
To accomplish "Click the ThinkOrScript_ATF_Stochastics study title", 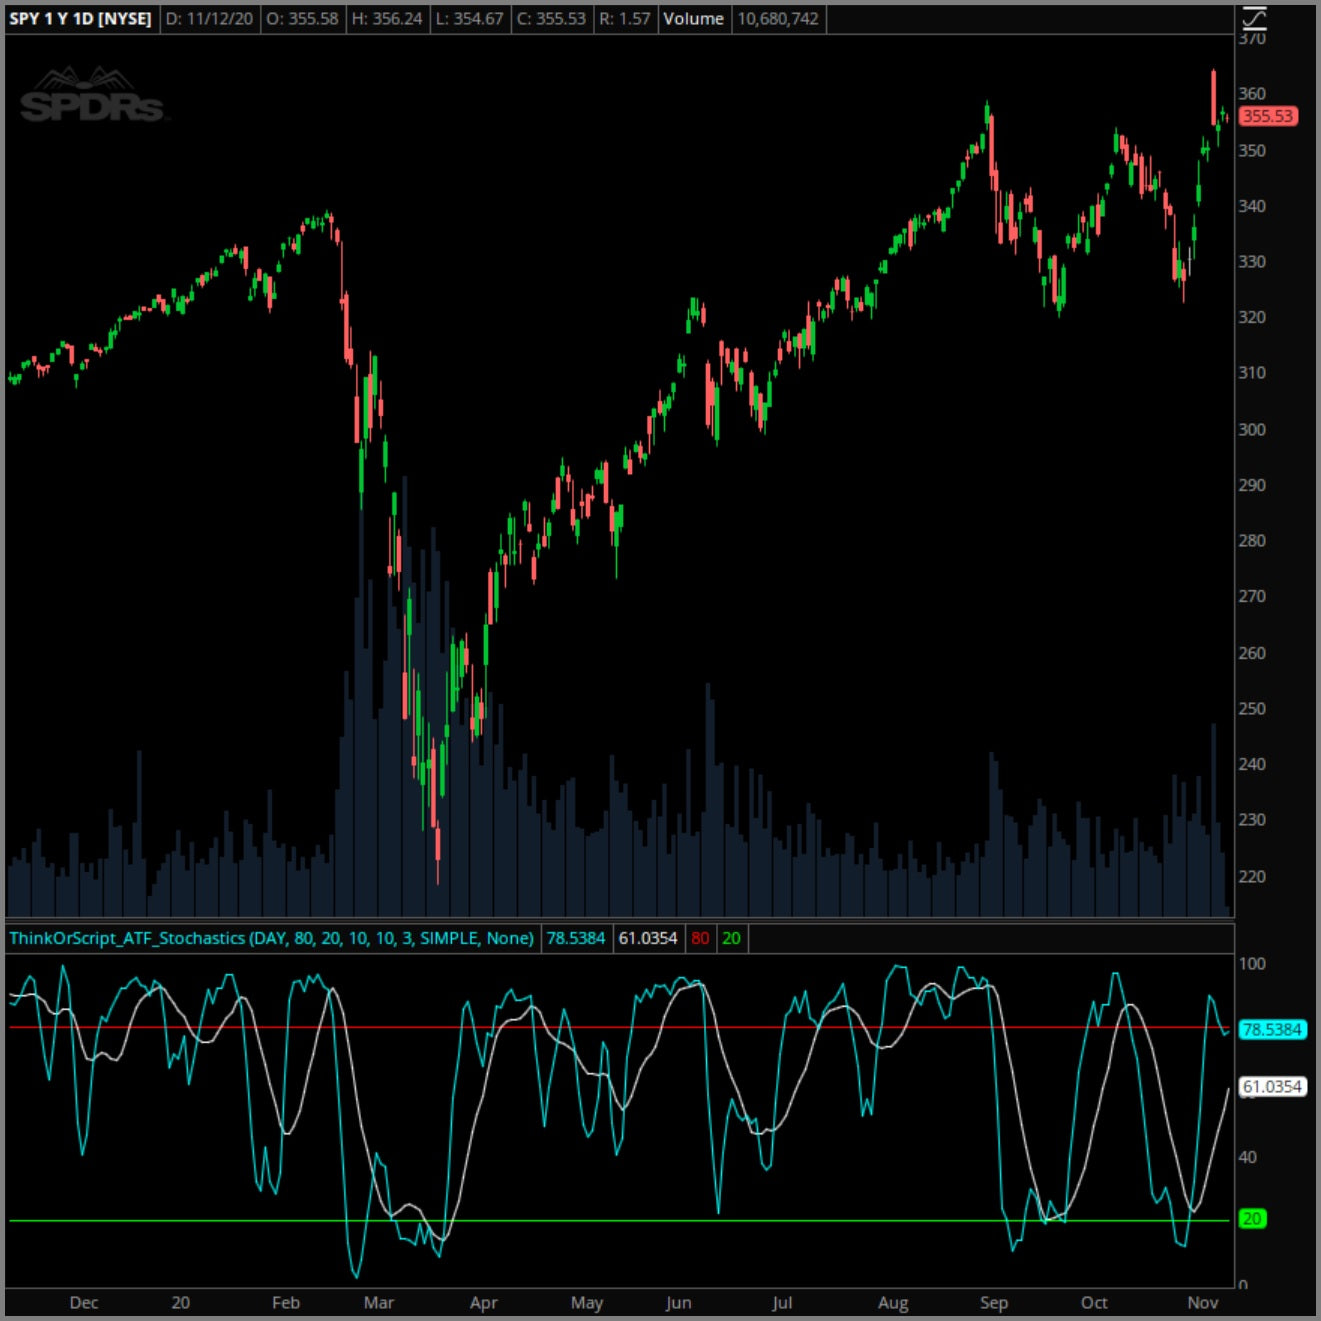I will (271, 938).
